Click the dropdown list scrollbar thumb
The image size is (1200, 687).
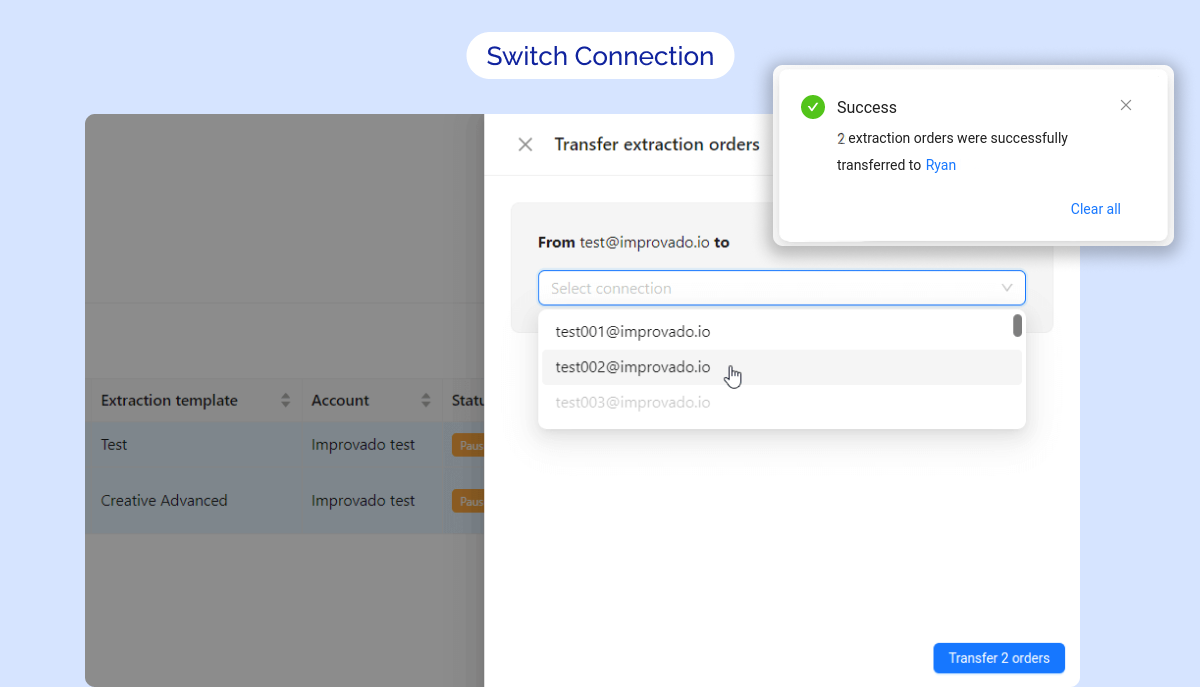click(1017, 326)
